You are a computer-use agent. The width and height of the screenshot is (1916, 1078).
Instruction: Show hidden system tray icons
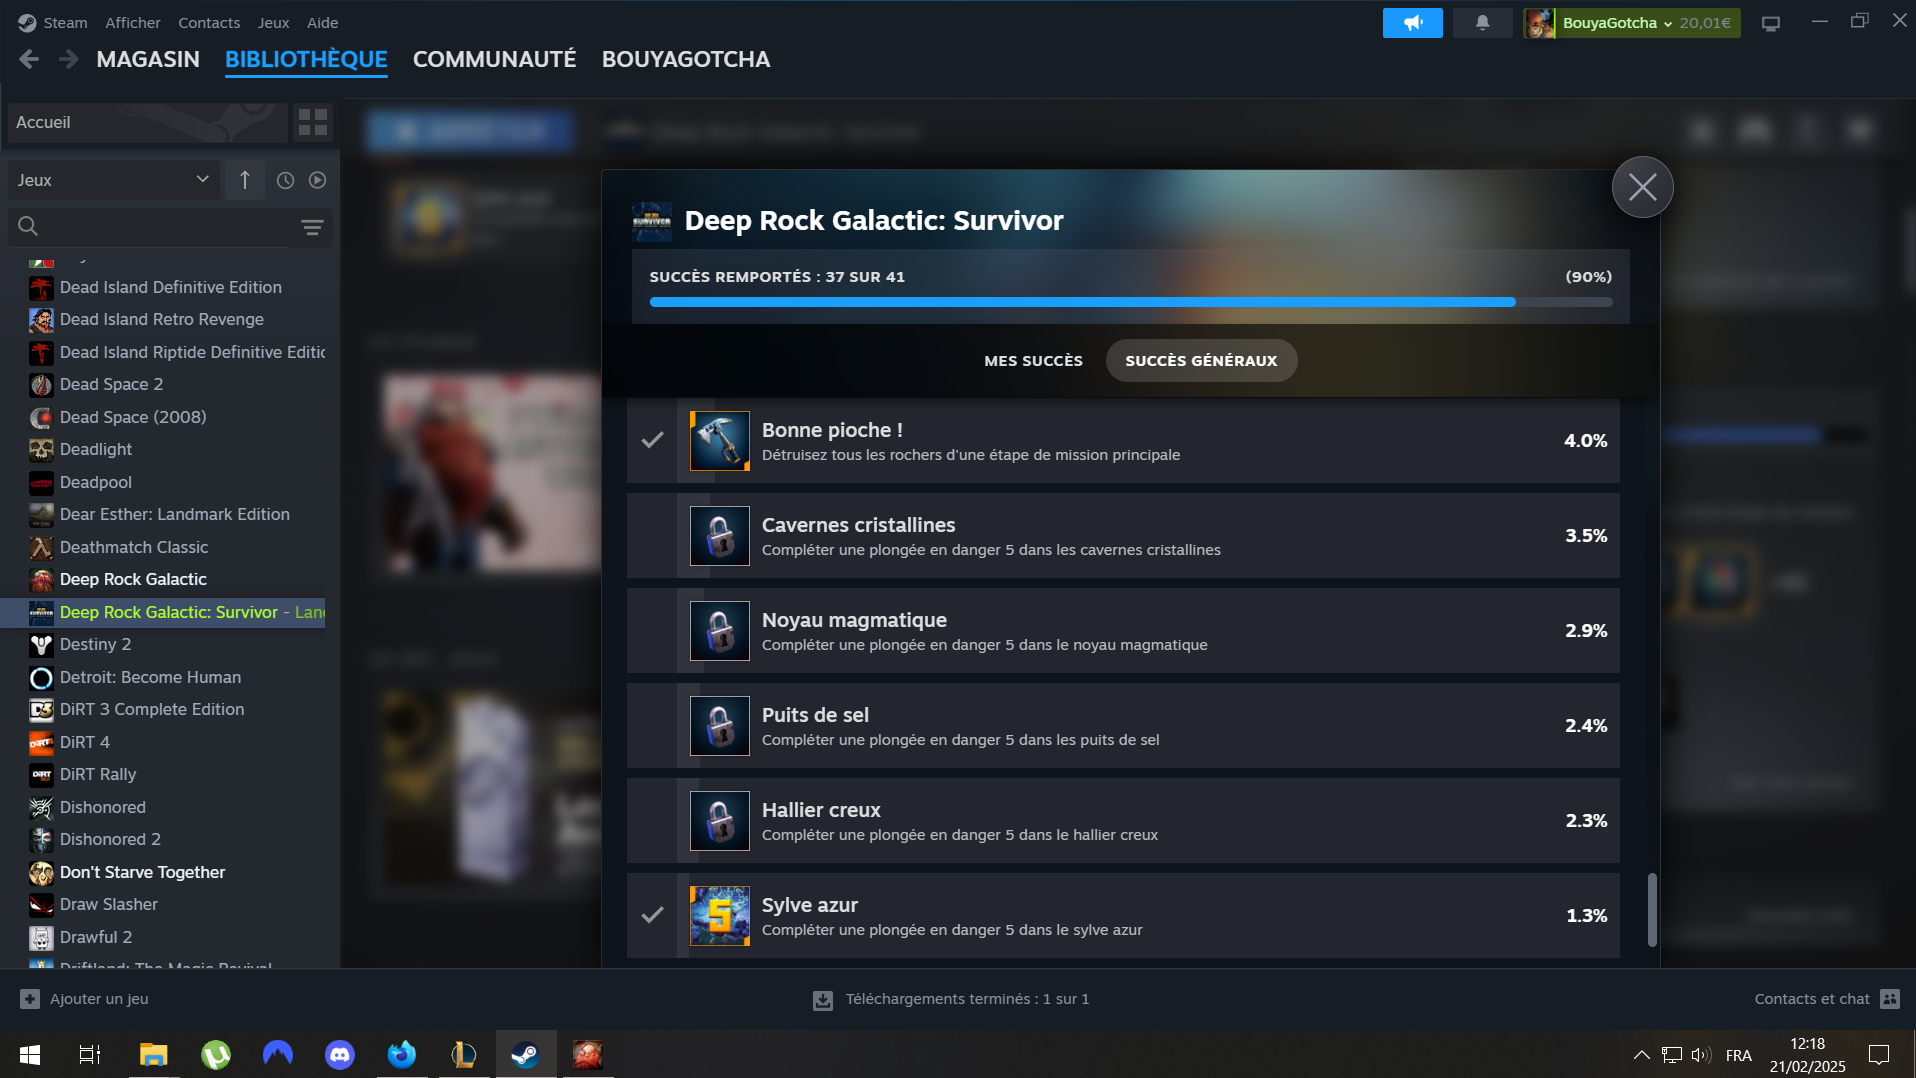coord(1641,1055)
